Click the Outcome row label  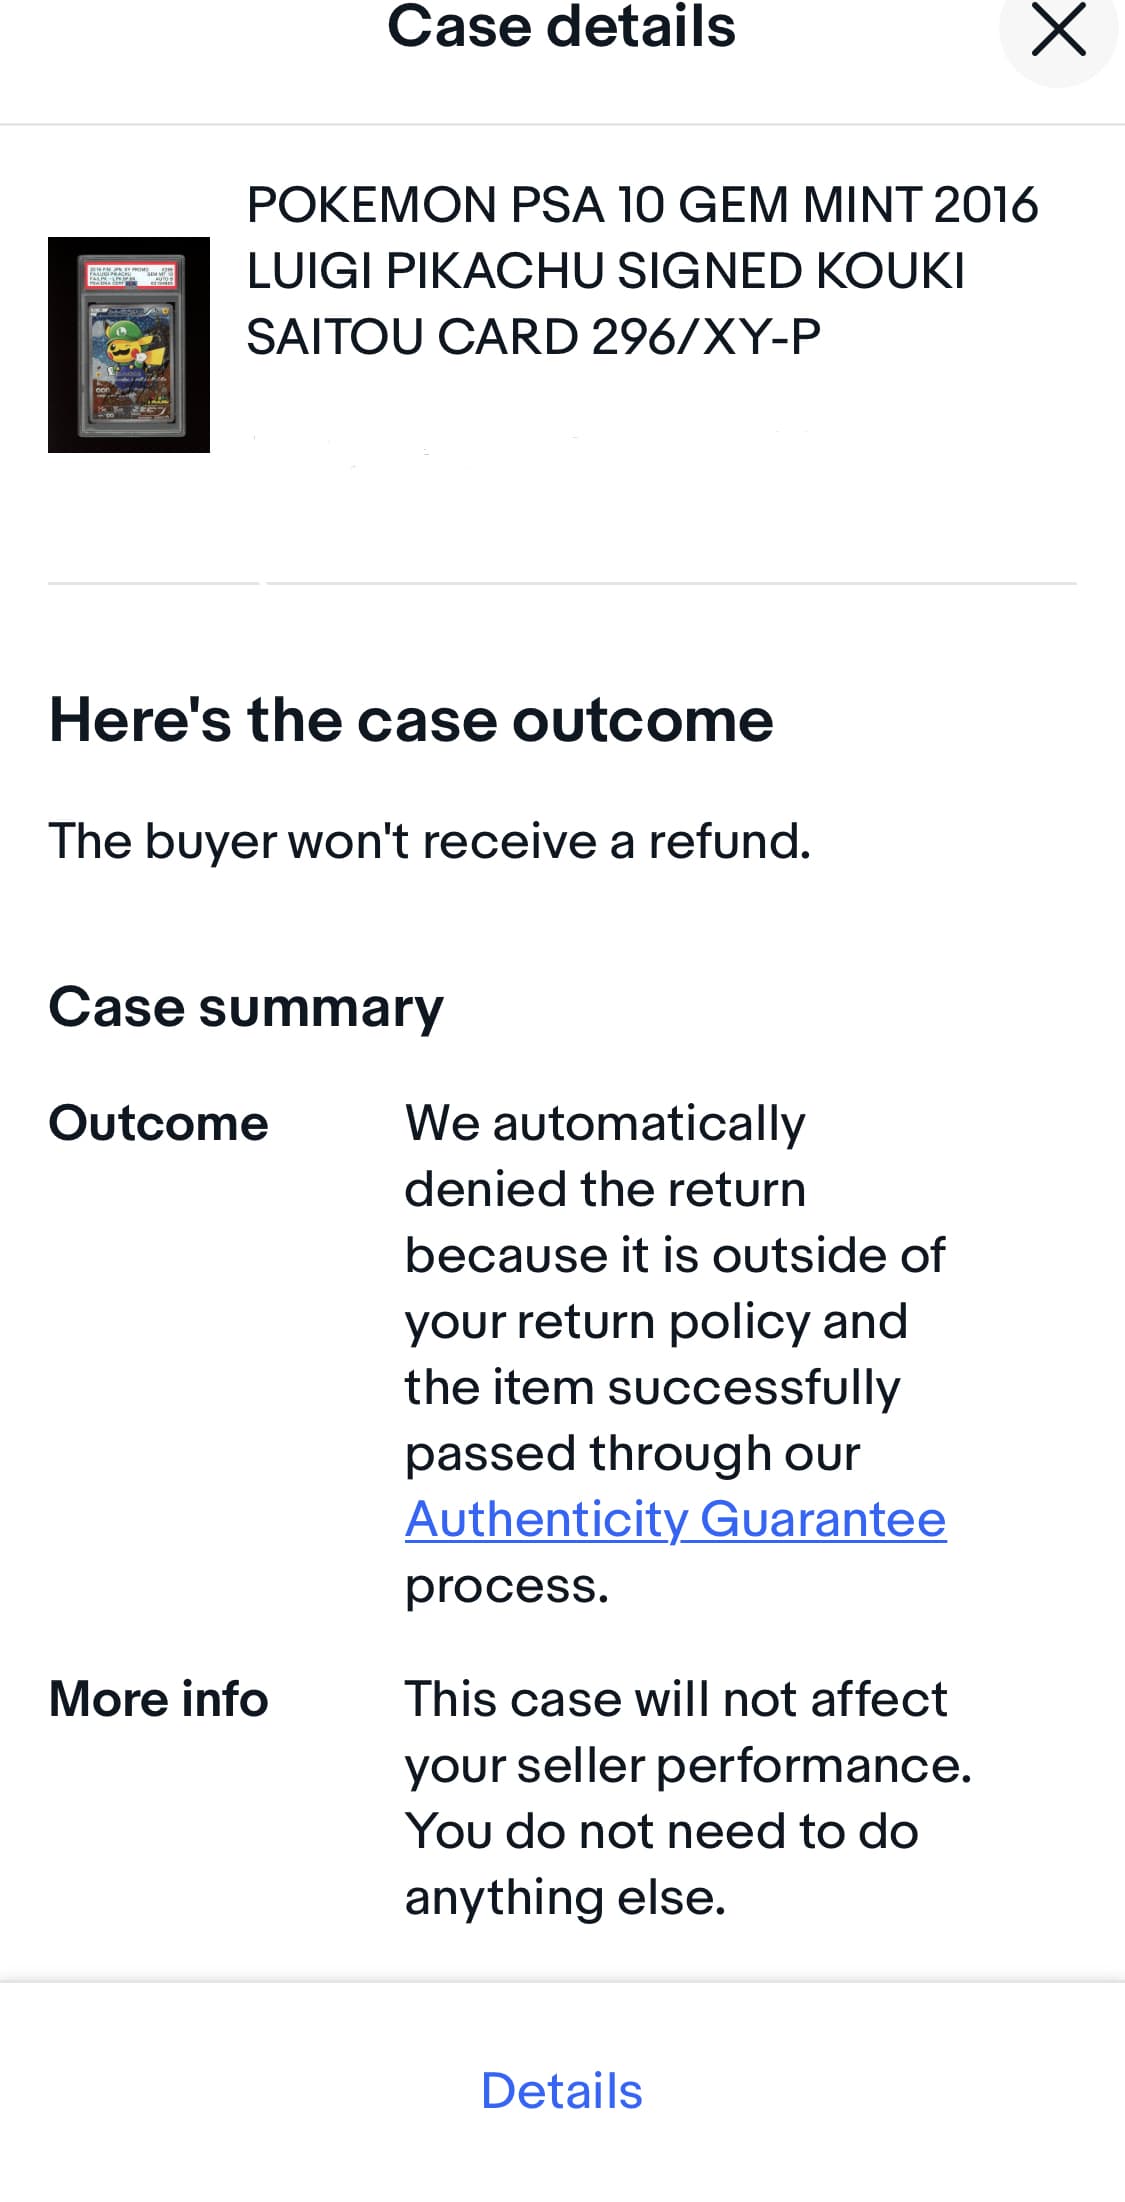click(x=159, y=1123)
